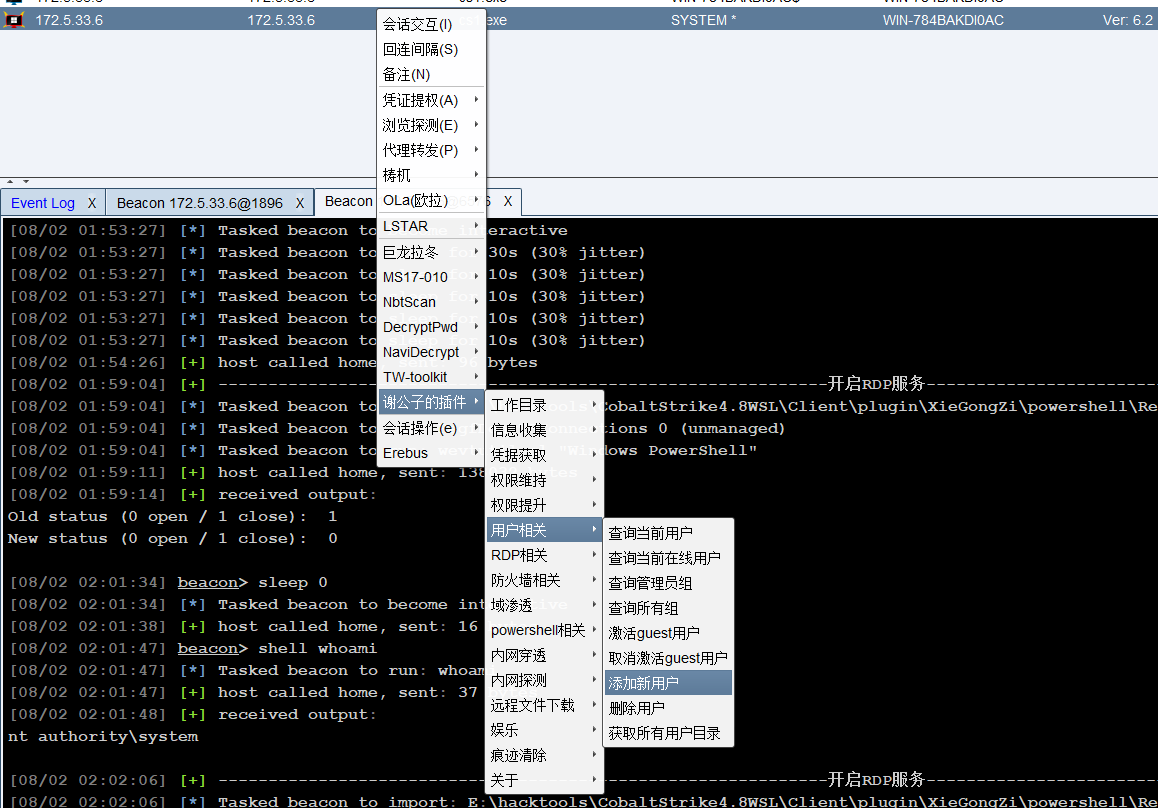
Task: Click the panel collapse arrows above tabs
Action: 17,182
